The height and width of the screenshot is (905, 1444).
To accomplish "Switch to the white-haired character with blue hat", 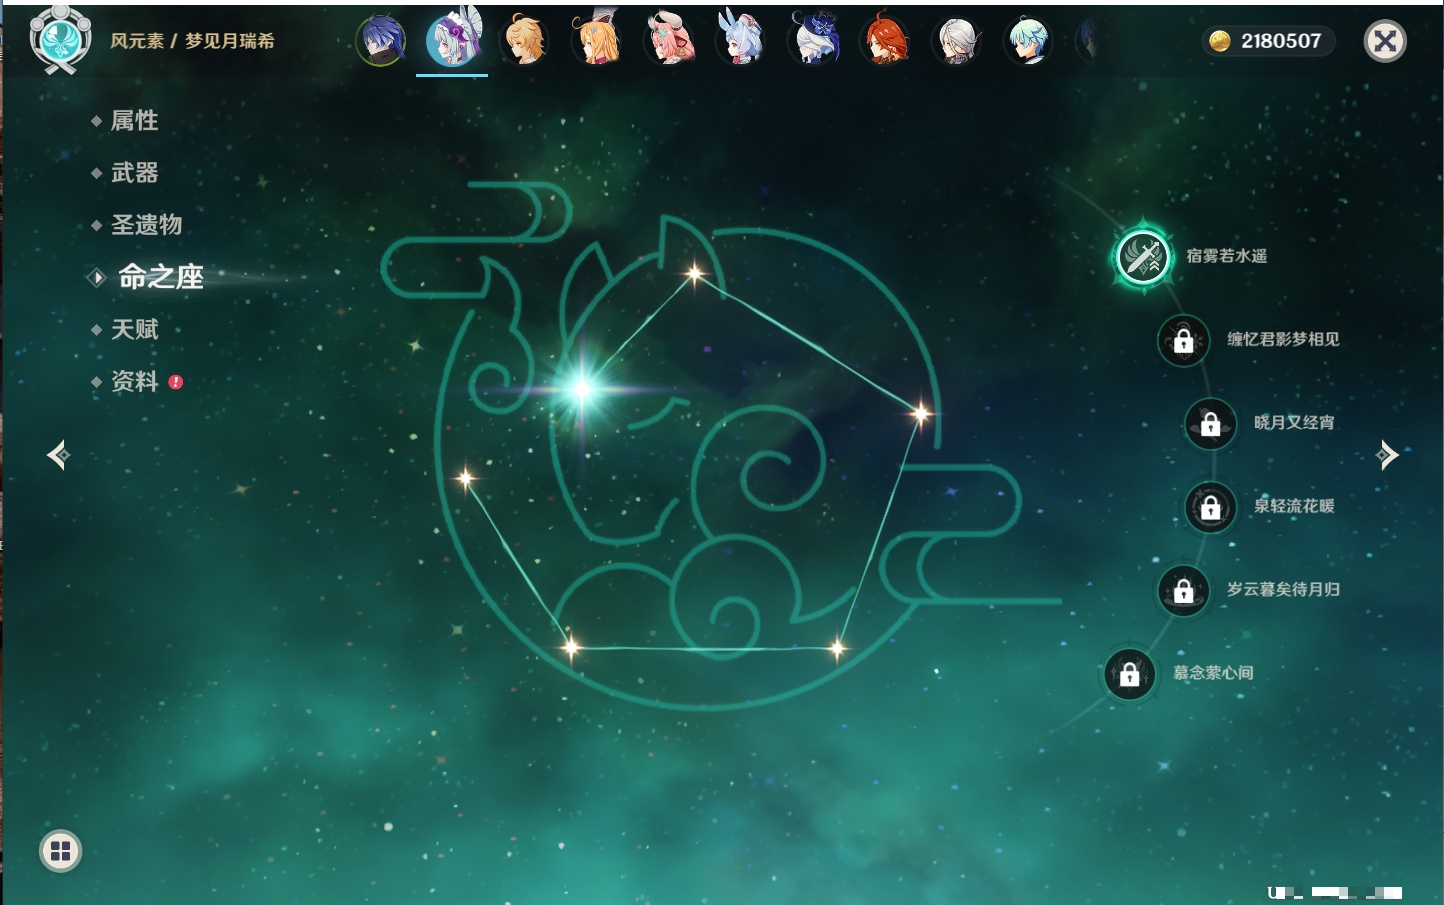I will (814, 41).
